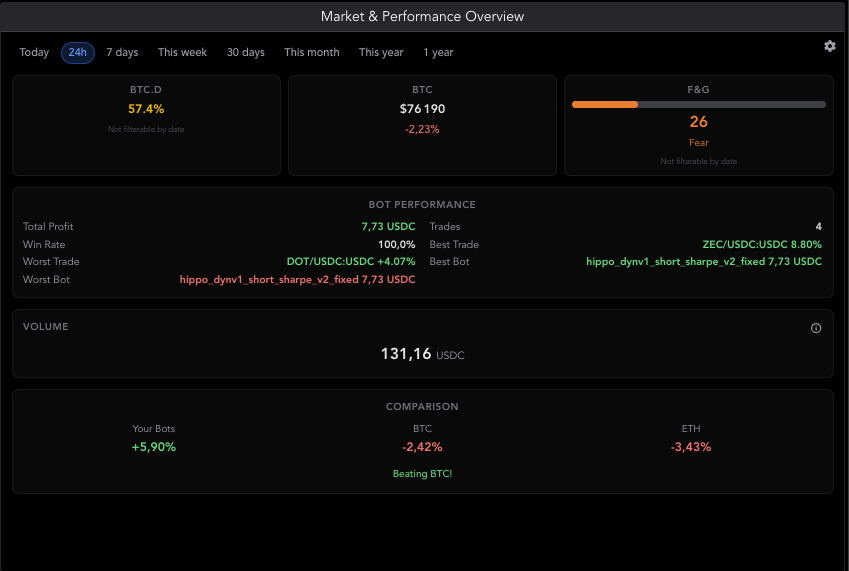Click the Best Bot hippo_dynv1 entry in green
Screen dimensions: 849x571
(x=704, y=261)
